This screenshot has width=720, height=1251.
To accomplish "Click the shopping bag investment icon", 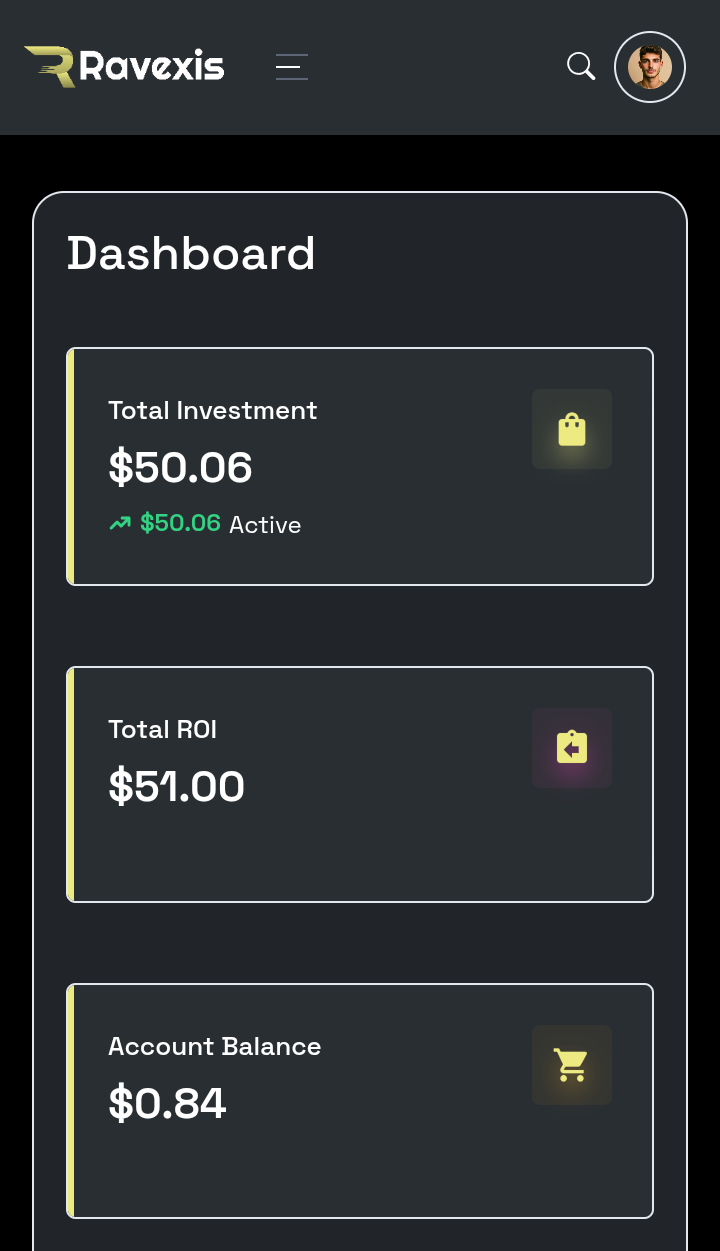I will pyautogui.click(x=572, y=429).
